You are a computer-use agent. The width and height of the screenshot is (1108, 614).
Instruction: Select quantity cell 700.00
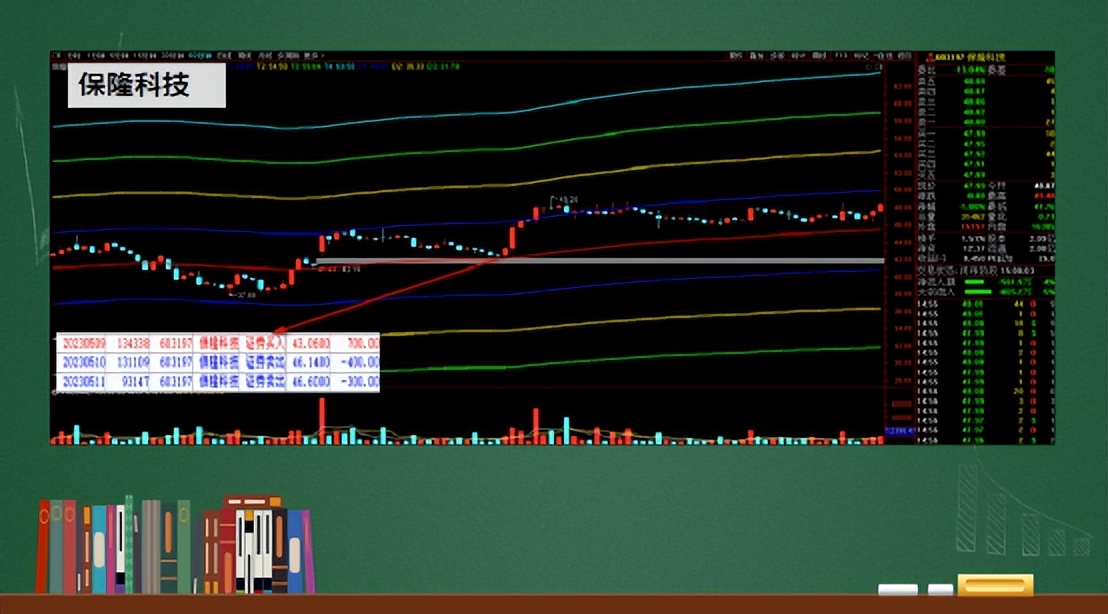click(x=363, y=343)
